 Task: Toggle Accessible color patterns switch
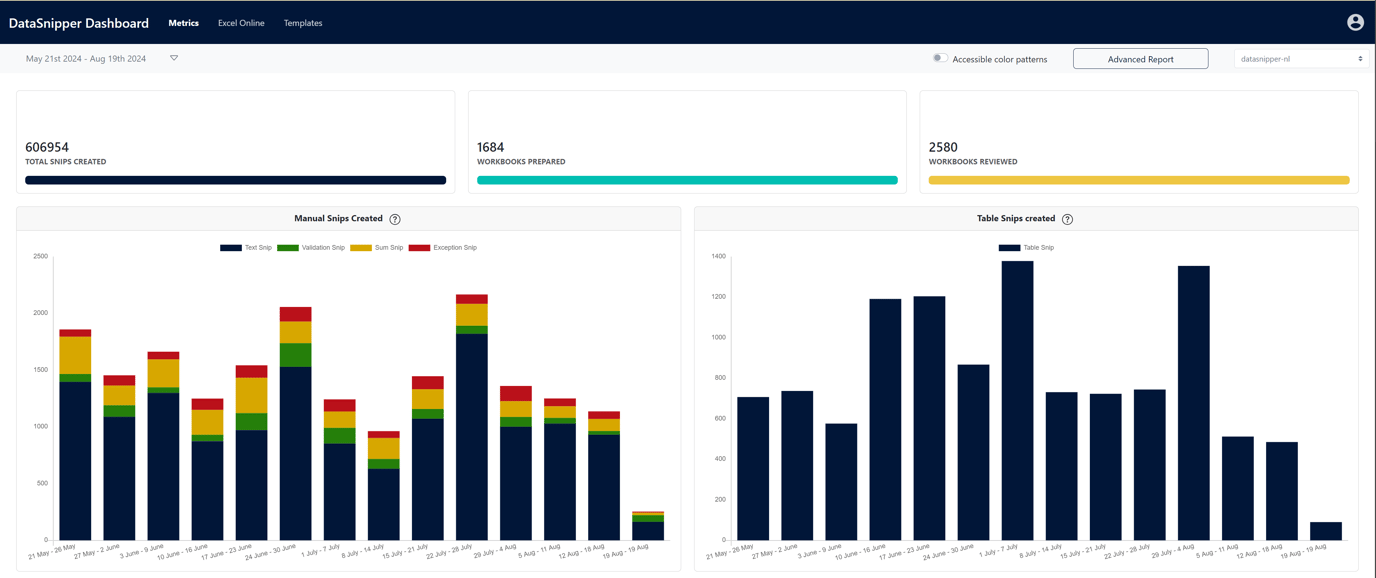tap(940, 58)
